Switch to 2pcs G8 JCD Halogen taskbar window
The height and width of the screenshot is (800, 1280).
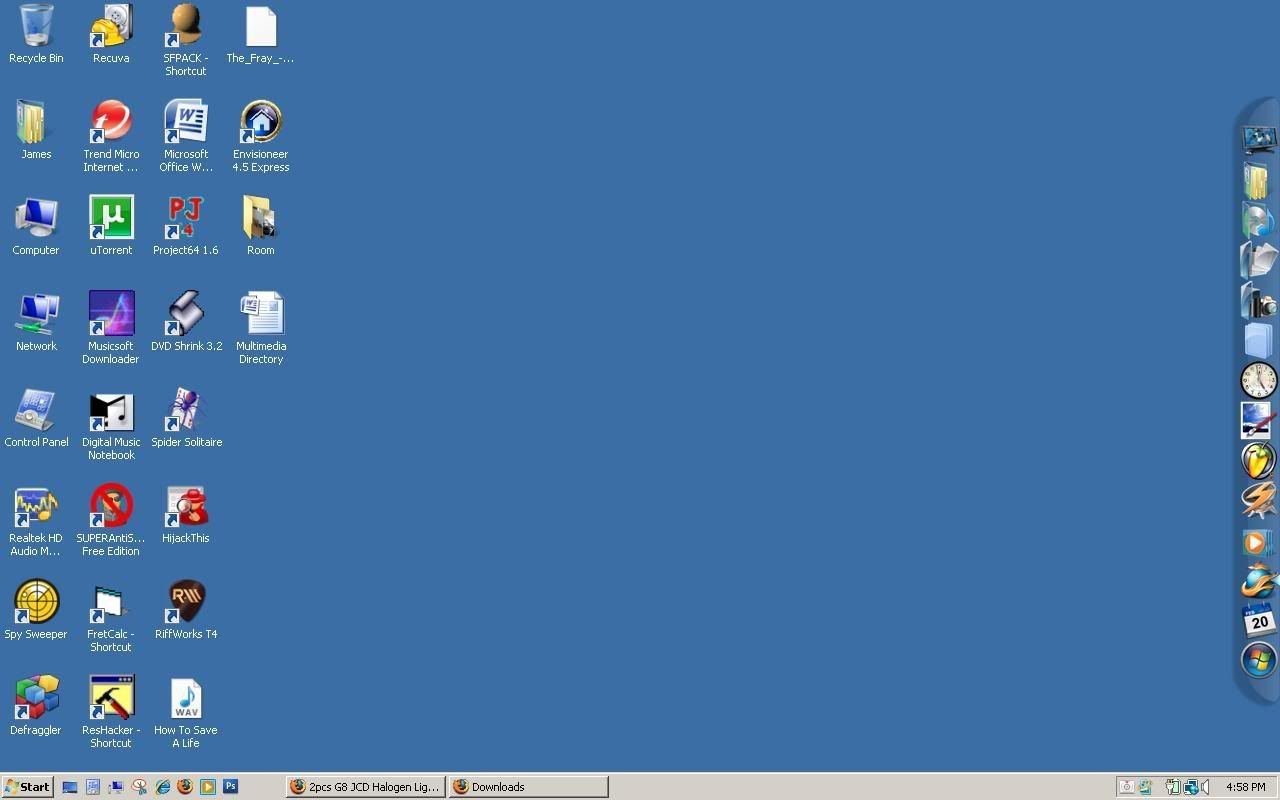[365, 787]
